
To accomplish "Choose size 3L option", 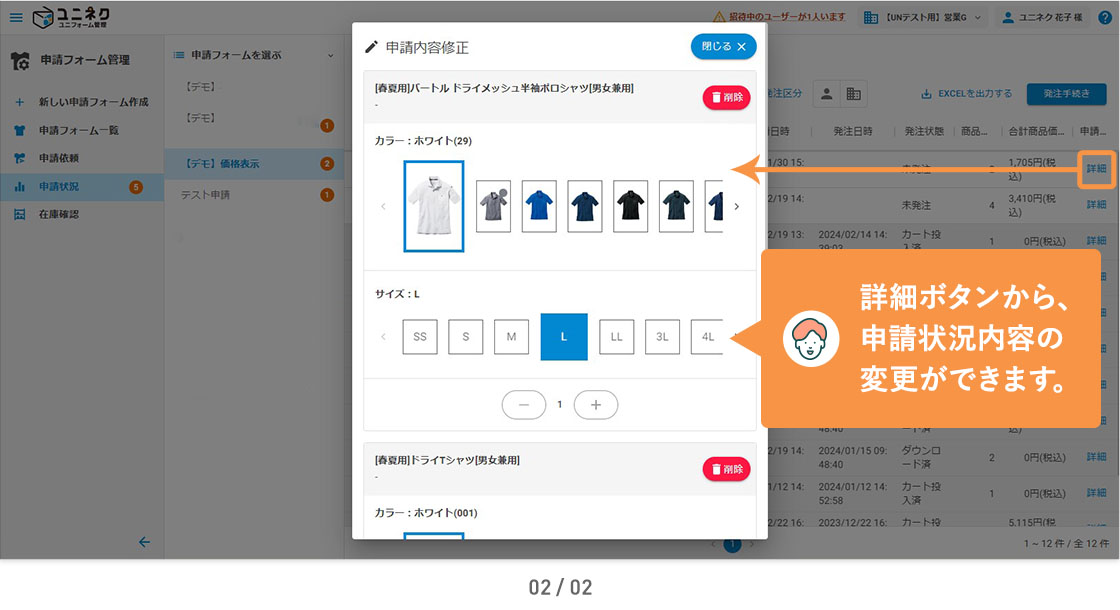I will click(x=662, y=337).
